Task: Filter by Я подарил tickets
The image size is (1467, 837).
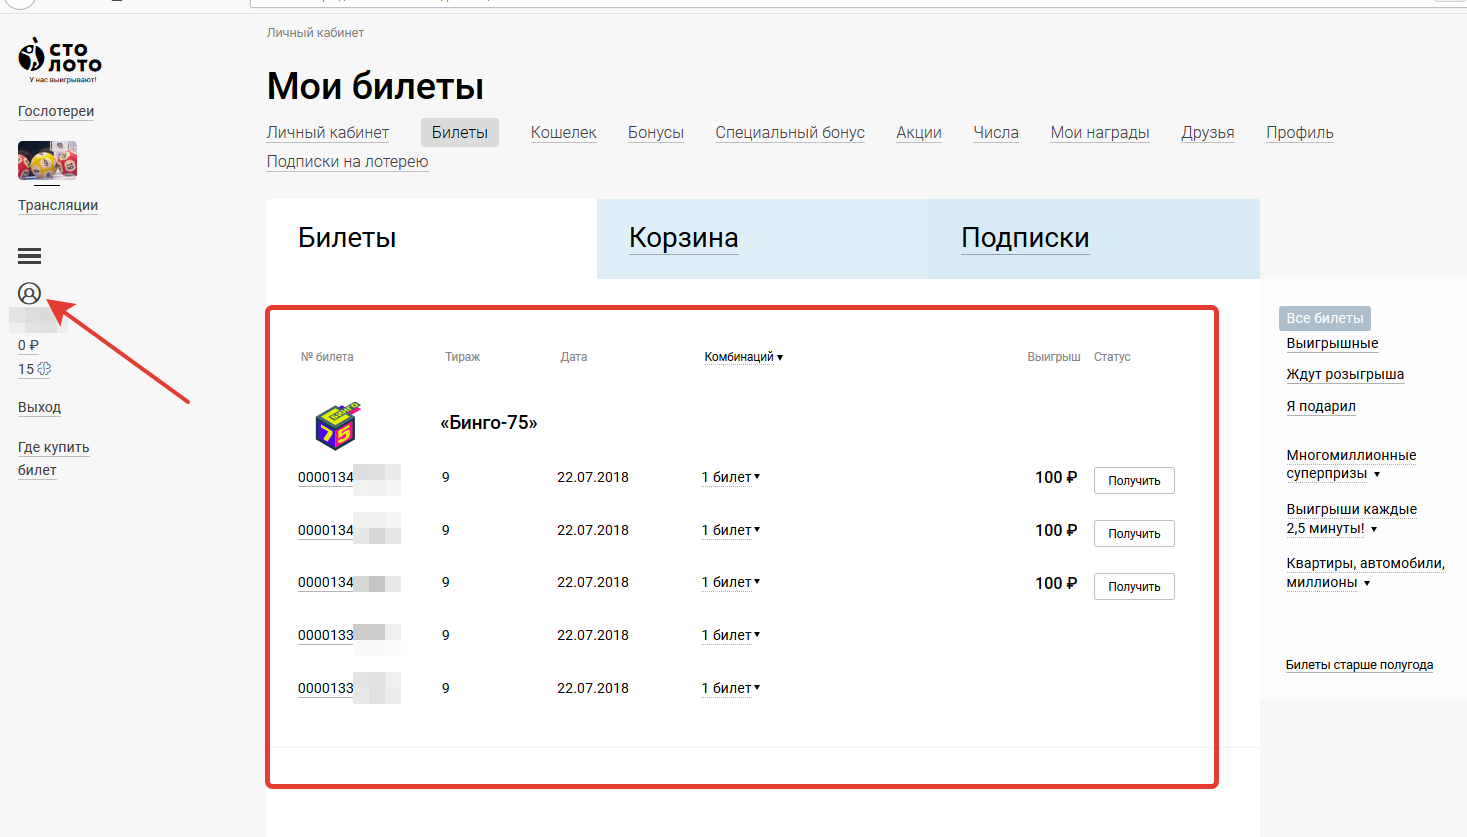Action: (1321, 406)
